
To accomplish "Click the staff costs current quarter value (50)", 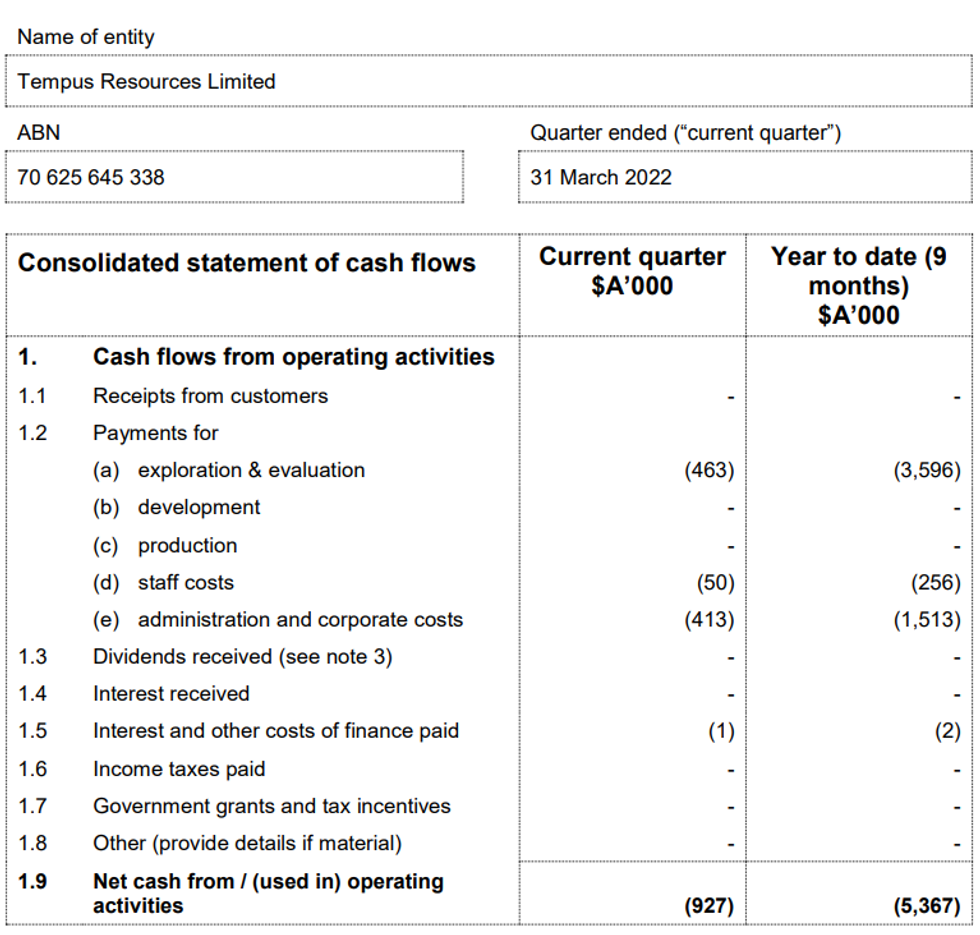I will tap(714, 582).
